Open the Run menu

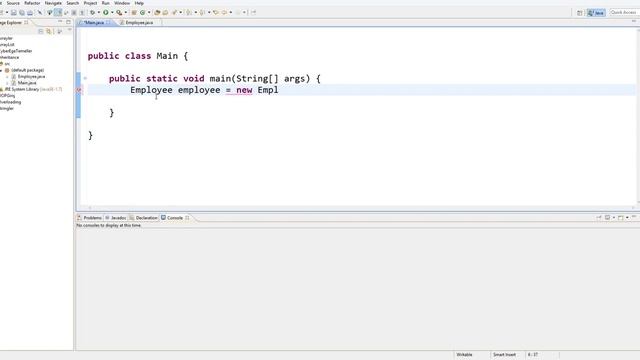(x=105, y=3)
